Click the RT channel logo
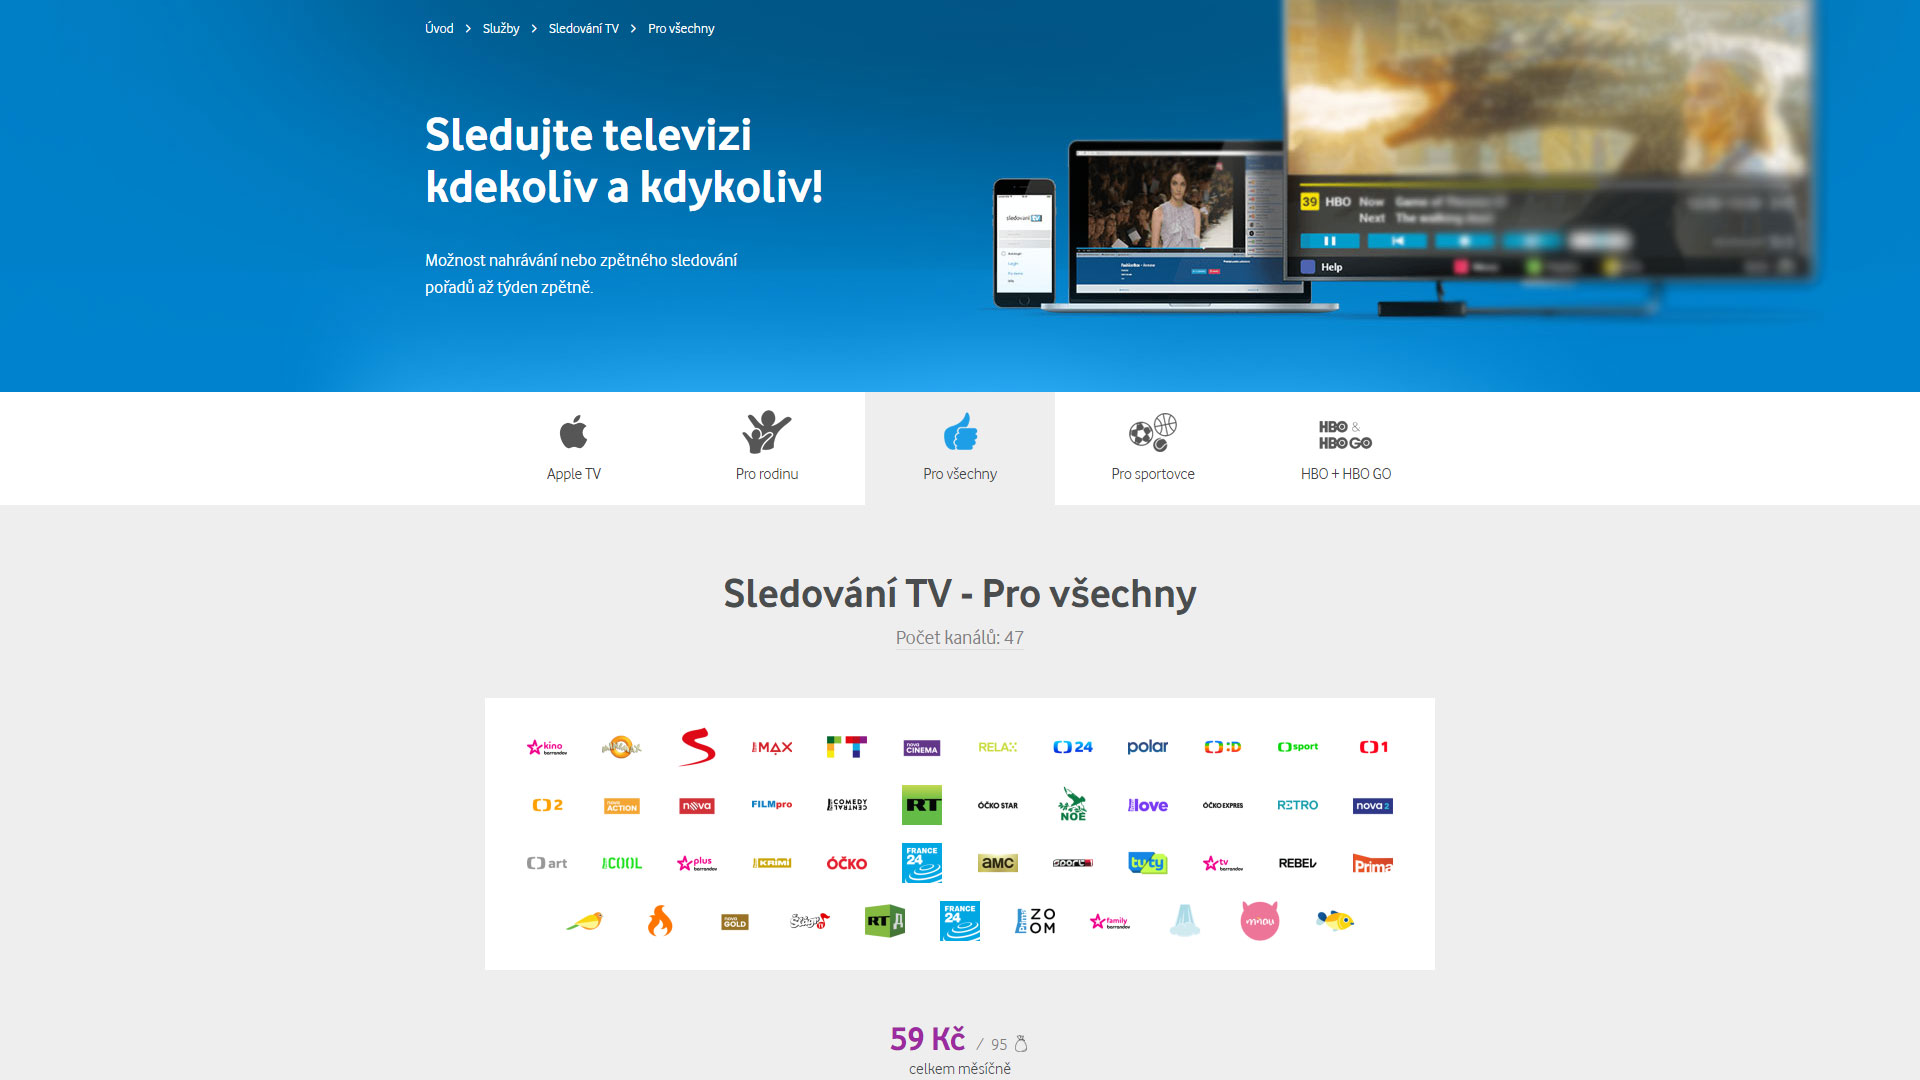 tap(922, 804)
